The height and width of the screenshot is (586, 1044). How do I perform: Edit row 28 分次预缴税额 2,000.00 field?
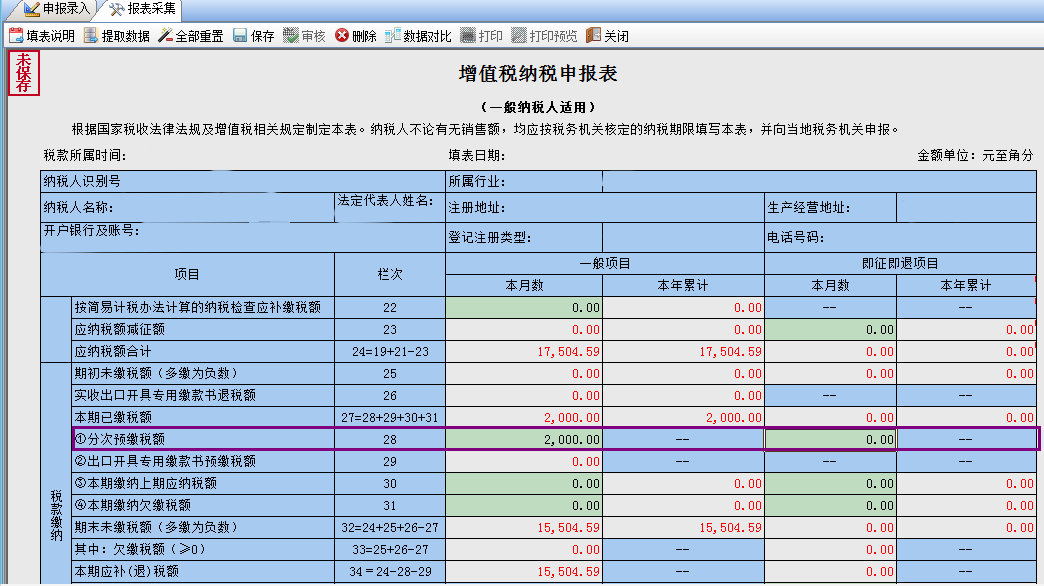tap(524, 440)
